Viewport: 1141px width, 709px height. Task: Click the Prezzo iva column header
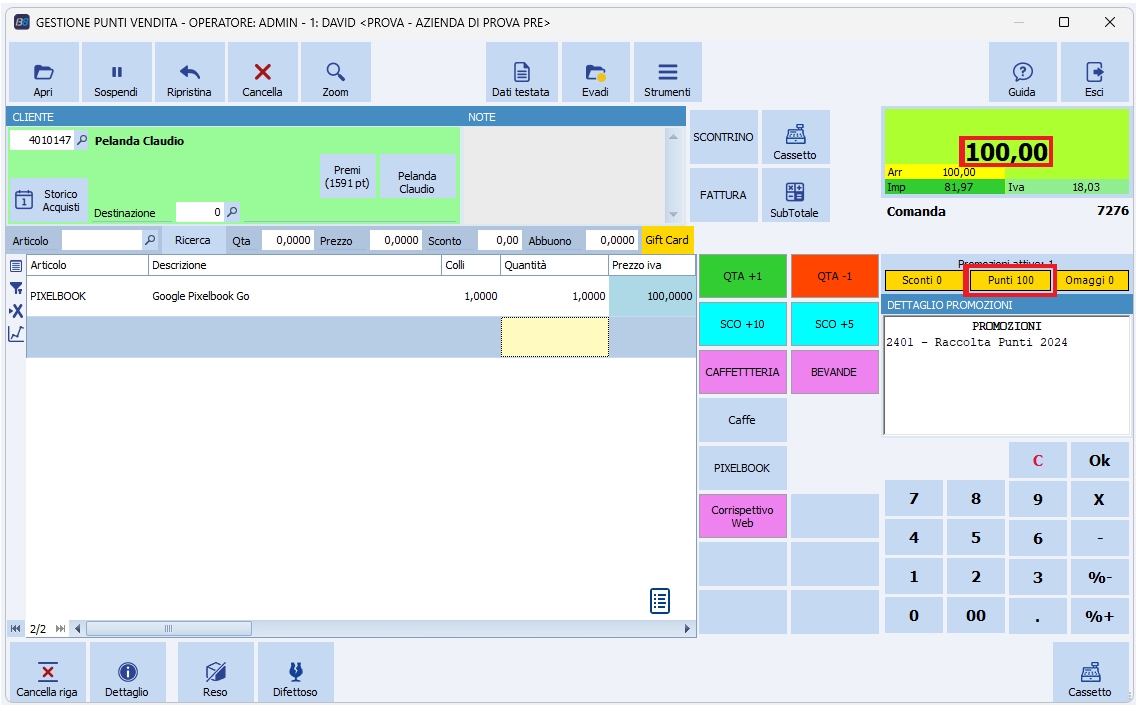point(651,266)
